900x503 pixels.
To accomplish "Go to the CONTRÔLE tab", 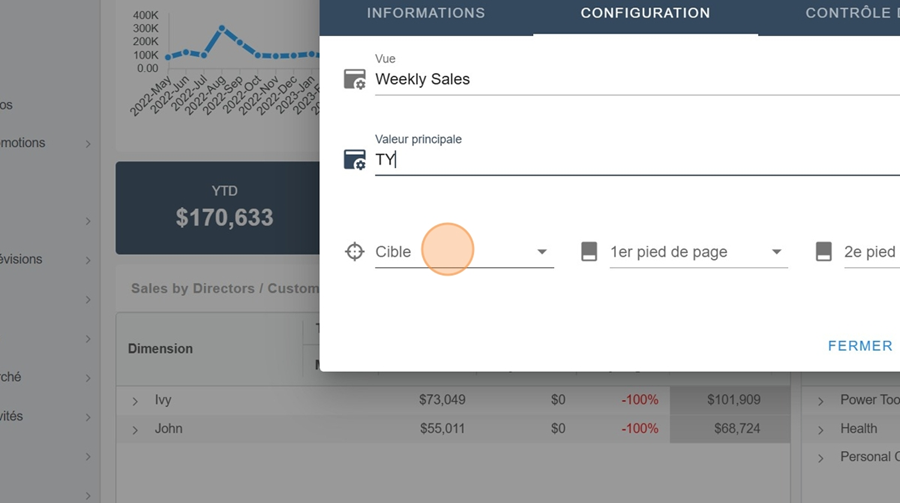I will [x=848, y=14].
